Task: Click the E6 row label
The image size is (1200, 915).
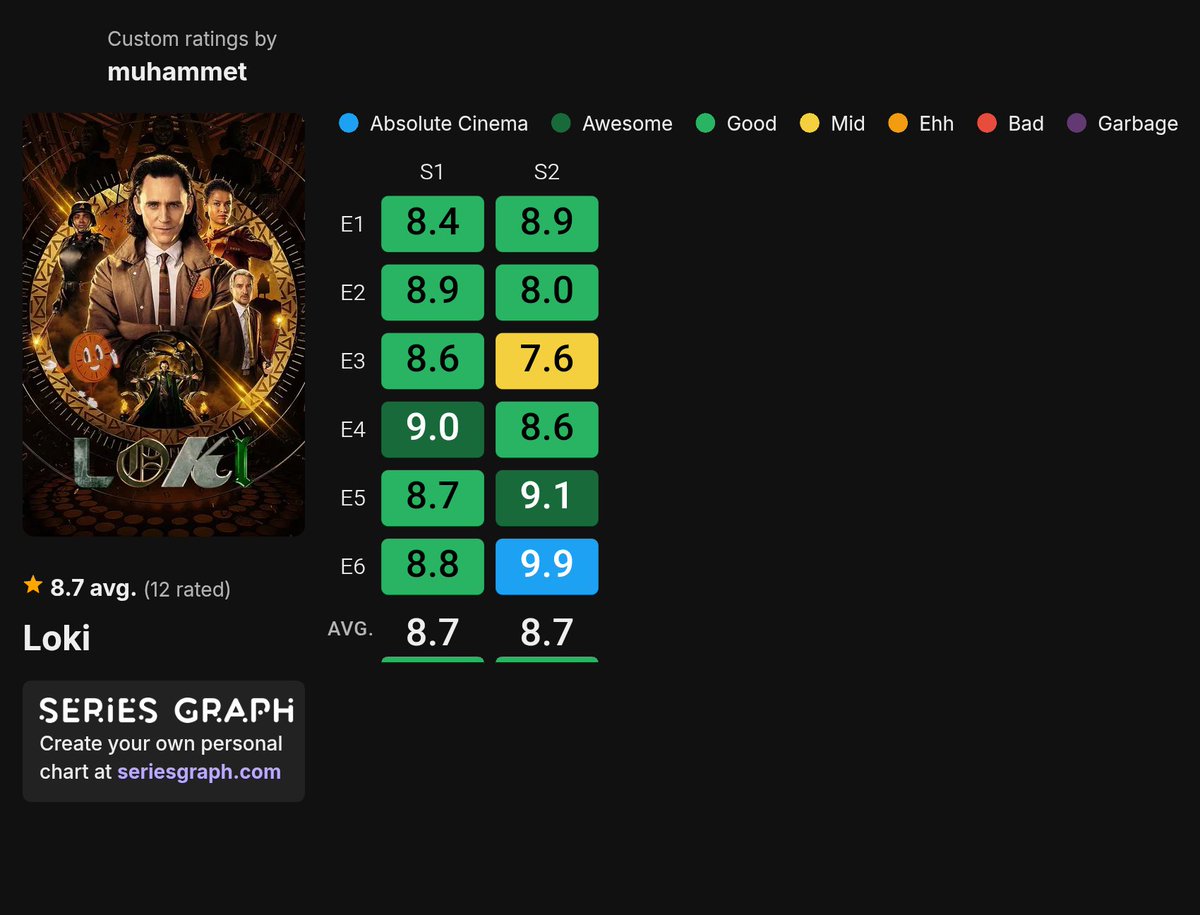Action: pos(352,567)
